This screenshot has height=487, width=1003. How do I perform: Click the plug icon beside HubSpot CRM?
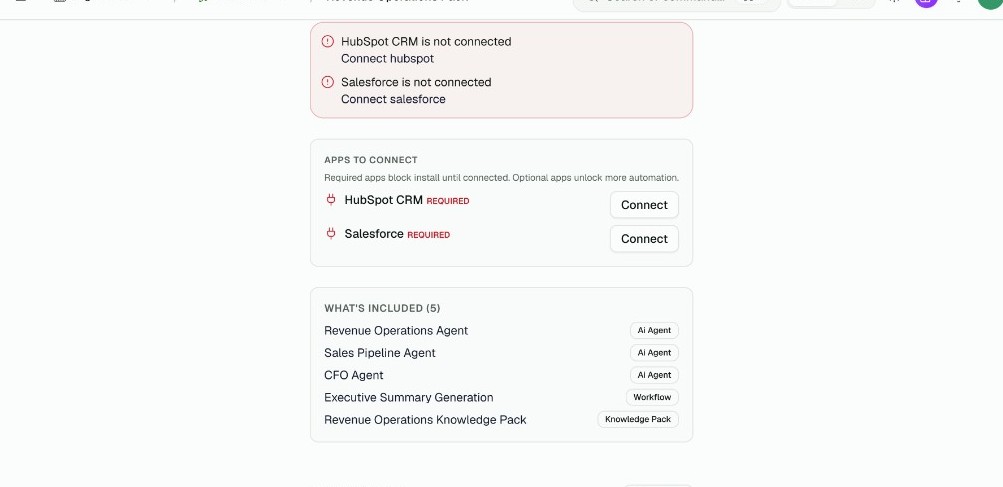click(331, 200)
